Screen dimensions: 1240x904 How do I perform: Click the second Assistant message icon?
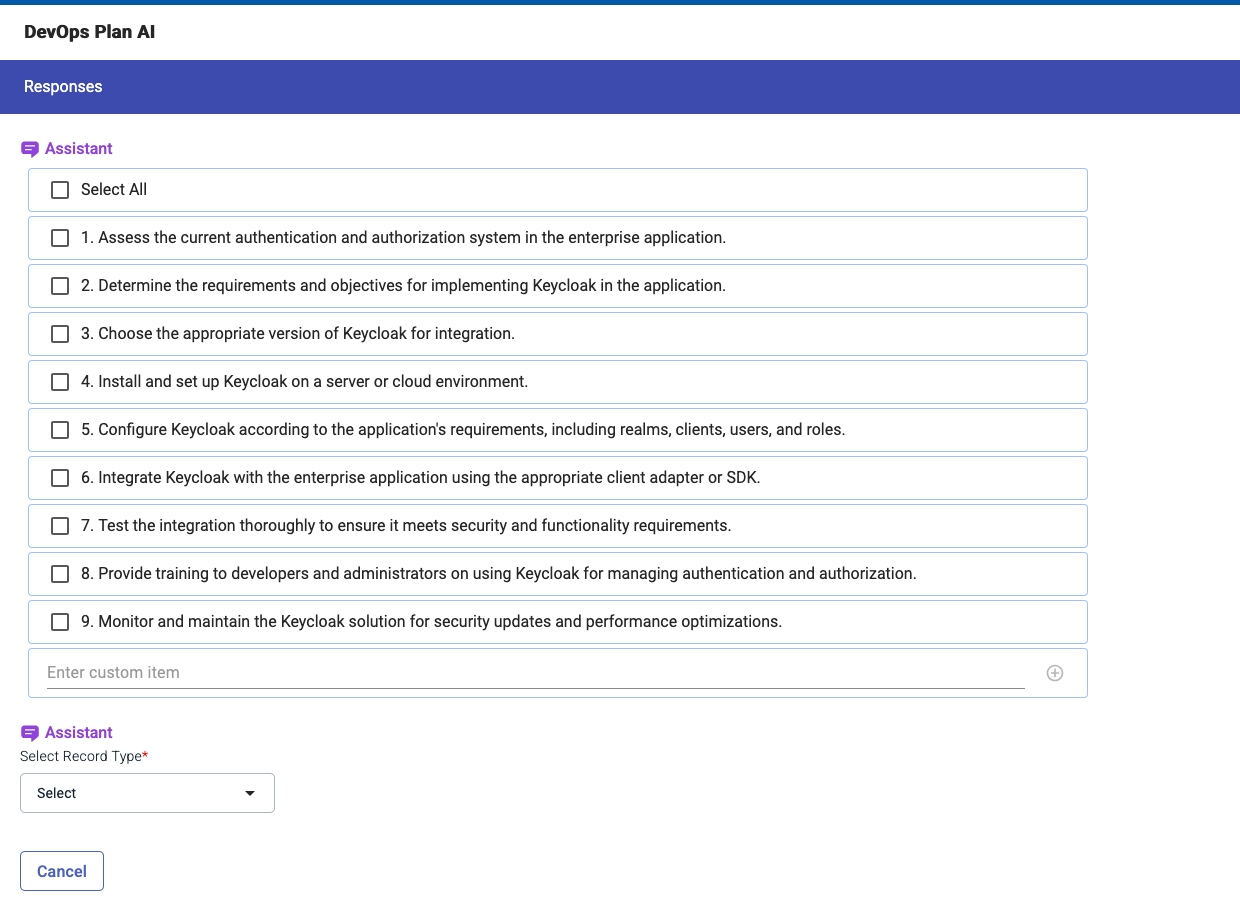tap(28, 732)
